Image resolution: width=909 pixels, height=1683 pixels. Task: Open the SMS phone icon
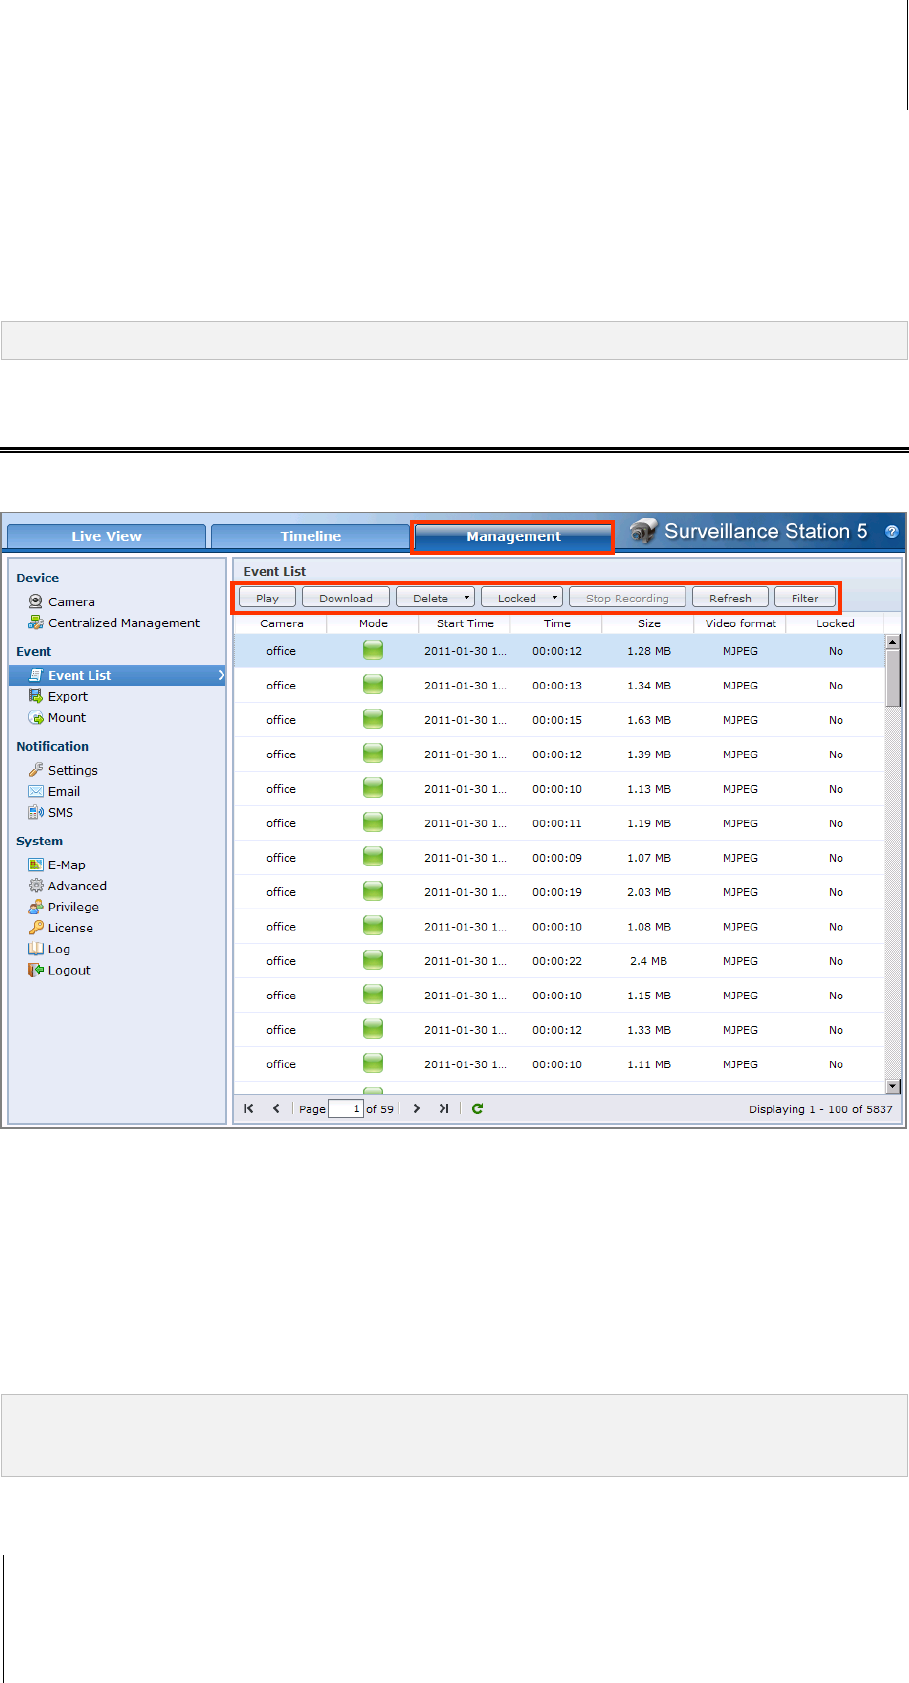coord(36,812)
